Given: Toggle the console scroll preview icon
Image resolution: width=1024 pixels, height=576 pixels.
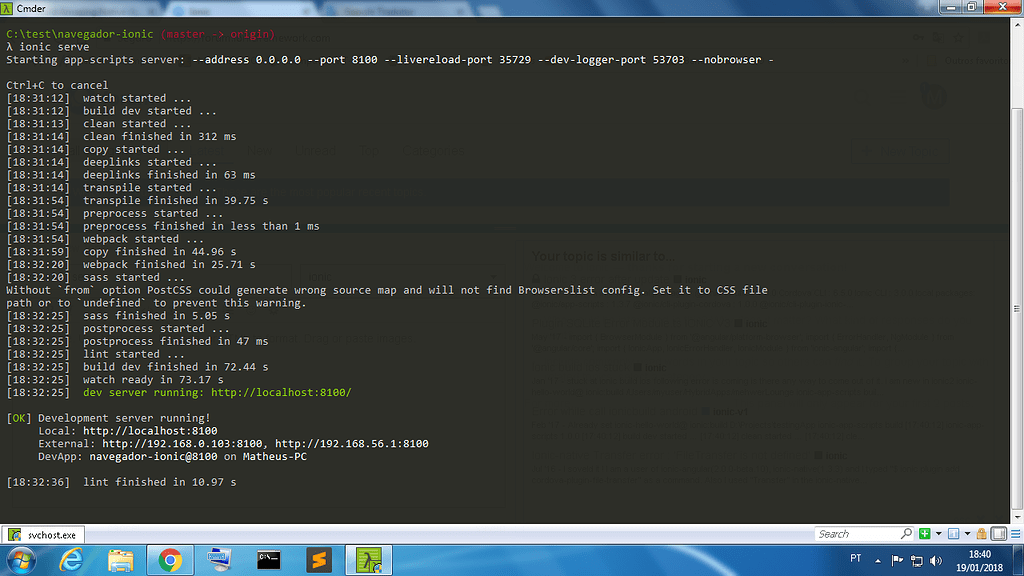Looking at the screenshot, I should (997, 533).
